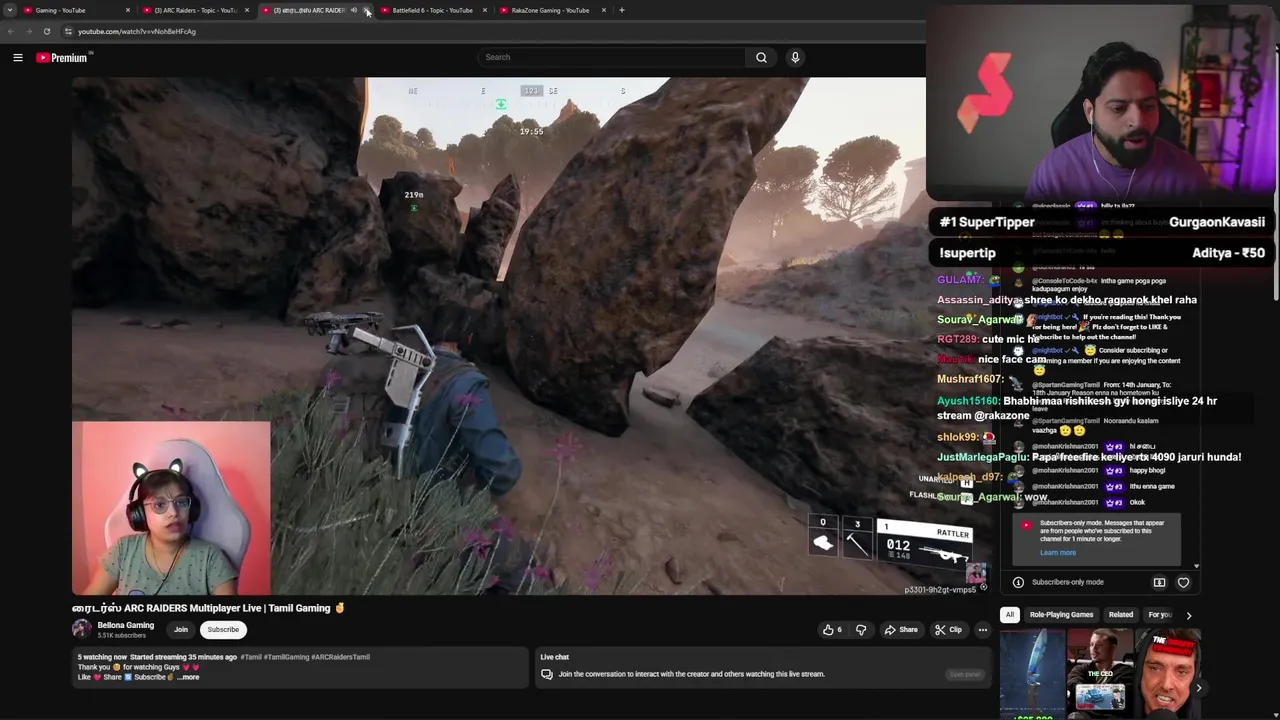Viewport: 1280px width, 720px height.
Task: Open THE CEO video thumbnail
Action: point(1098,674)
